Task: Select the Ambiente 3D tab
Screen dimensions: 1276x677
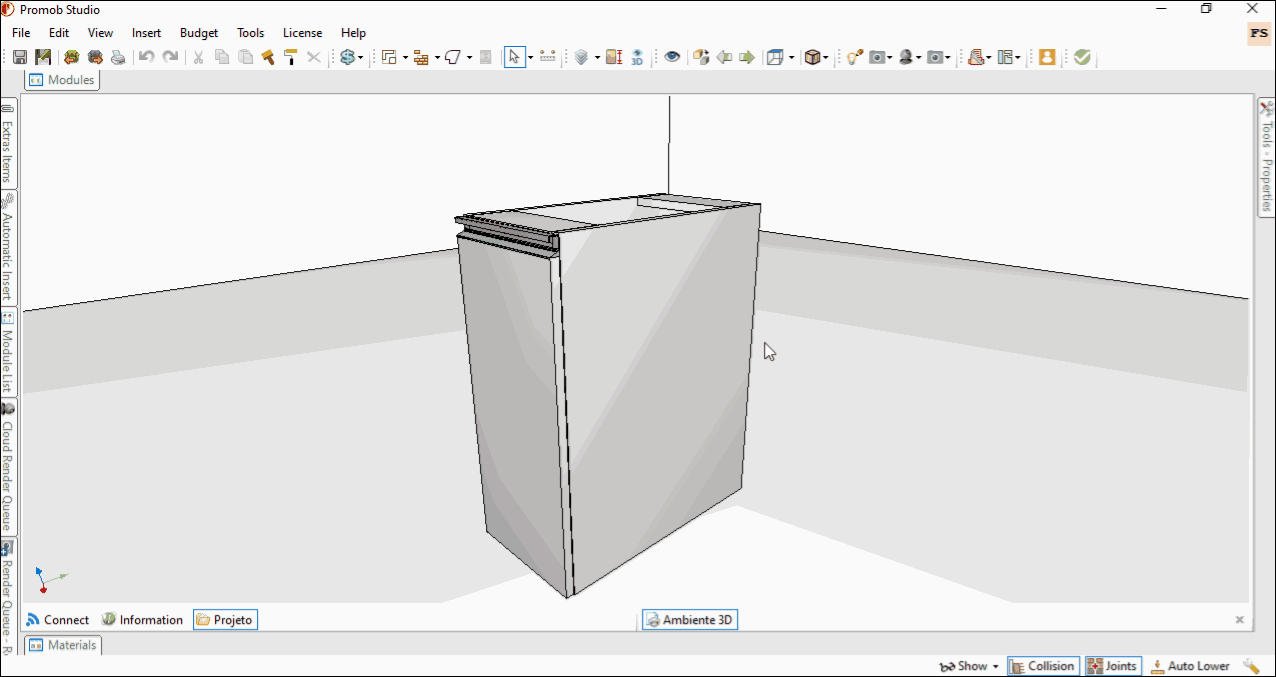Action: click(x=689, y=620)
